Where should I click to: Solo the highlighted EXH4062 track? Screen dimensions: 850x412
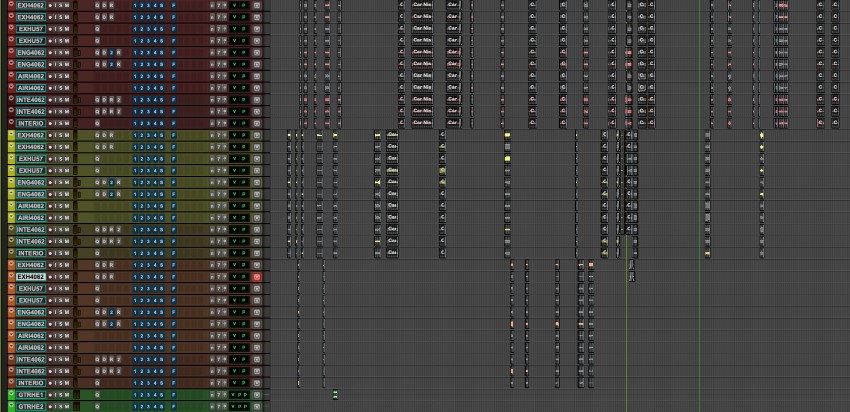point(61,276)
